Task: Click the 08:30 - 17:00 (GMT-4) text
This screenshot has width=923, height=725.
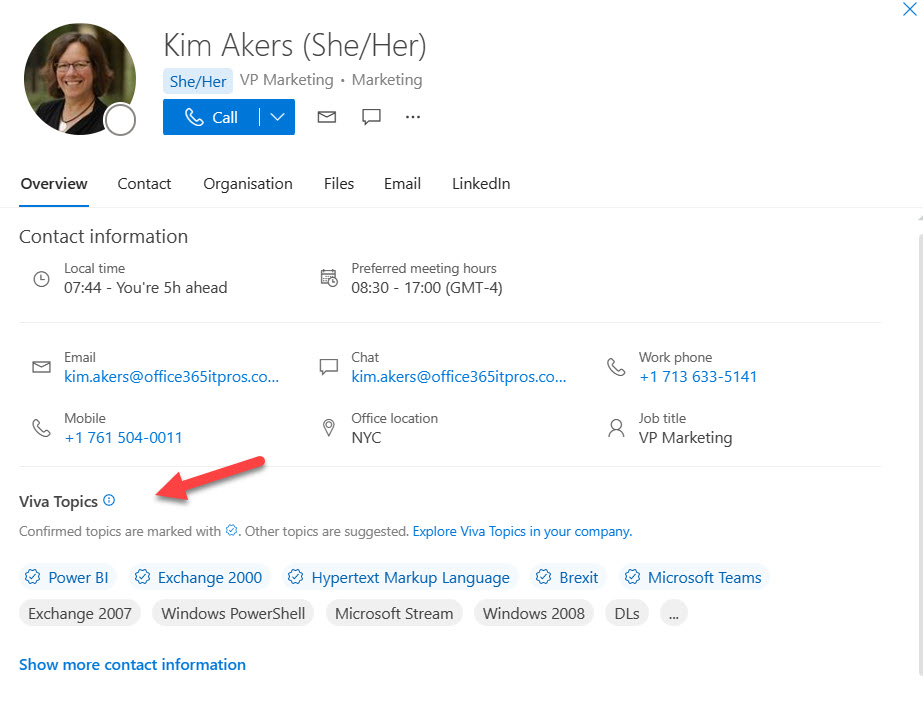Action: click(427, 288)
